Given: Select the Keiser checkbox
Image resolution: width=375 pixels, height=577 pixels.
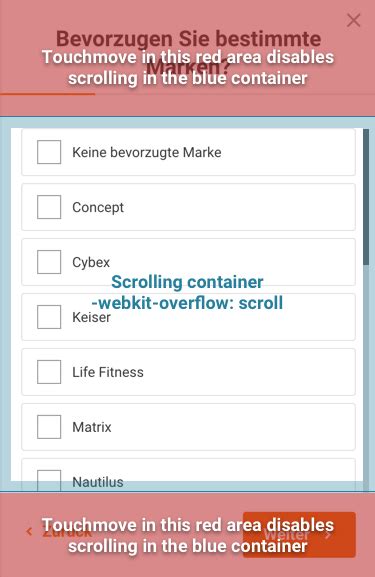Looking at the screenshot, I should click(49, 316).
